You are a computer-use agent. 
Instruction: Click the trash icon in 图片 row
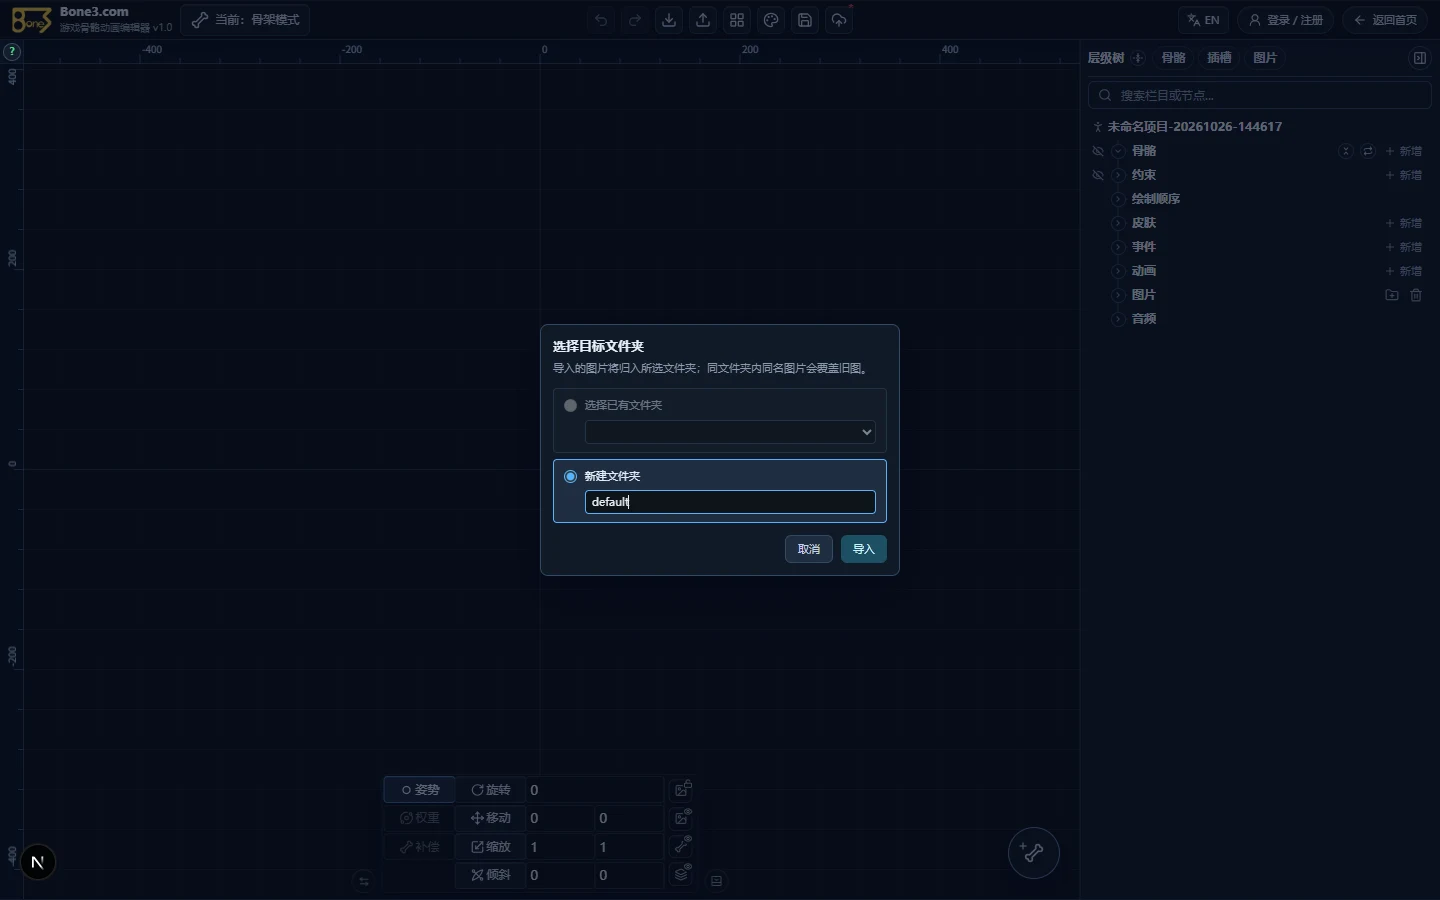tap(1416, 295)
